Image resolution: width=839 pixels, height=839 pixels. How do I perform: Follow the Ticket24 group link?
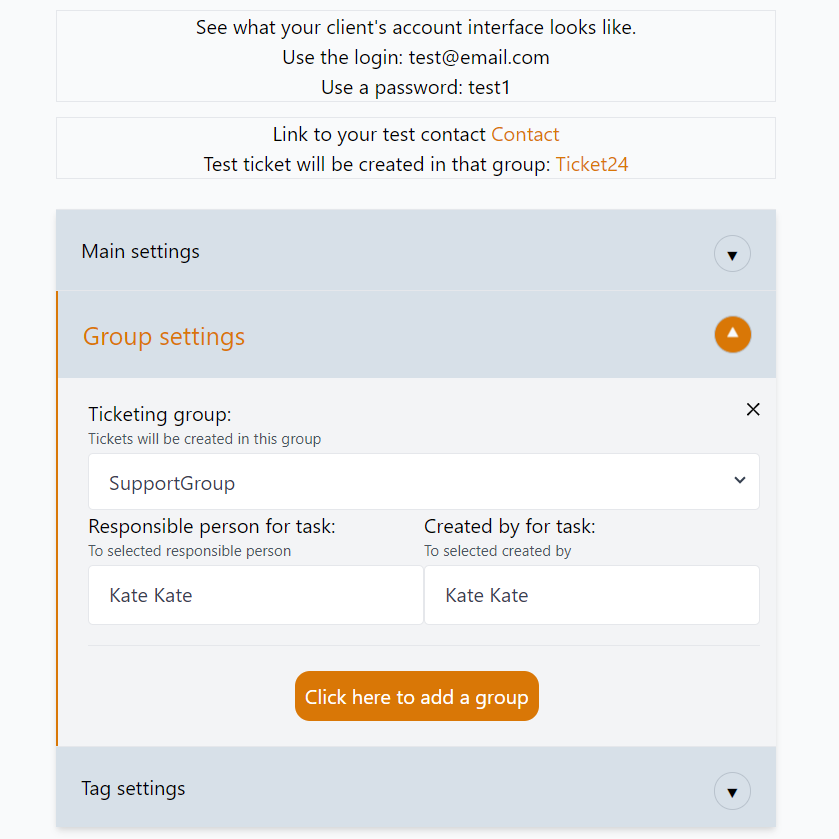coord(592,164)
